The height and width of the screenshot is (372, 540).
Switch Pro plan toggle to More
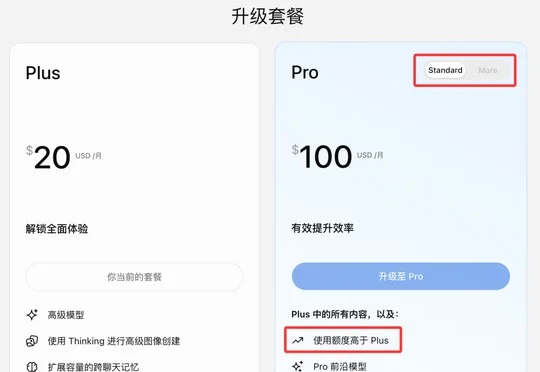[488, 70]
